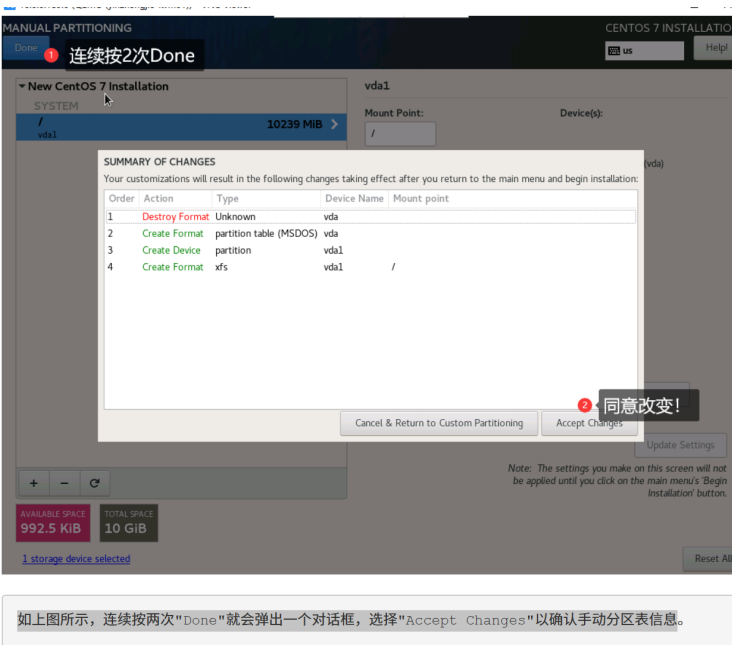
Task: Add a new mount point with plus
Action: (34, 483)
